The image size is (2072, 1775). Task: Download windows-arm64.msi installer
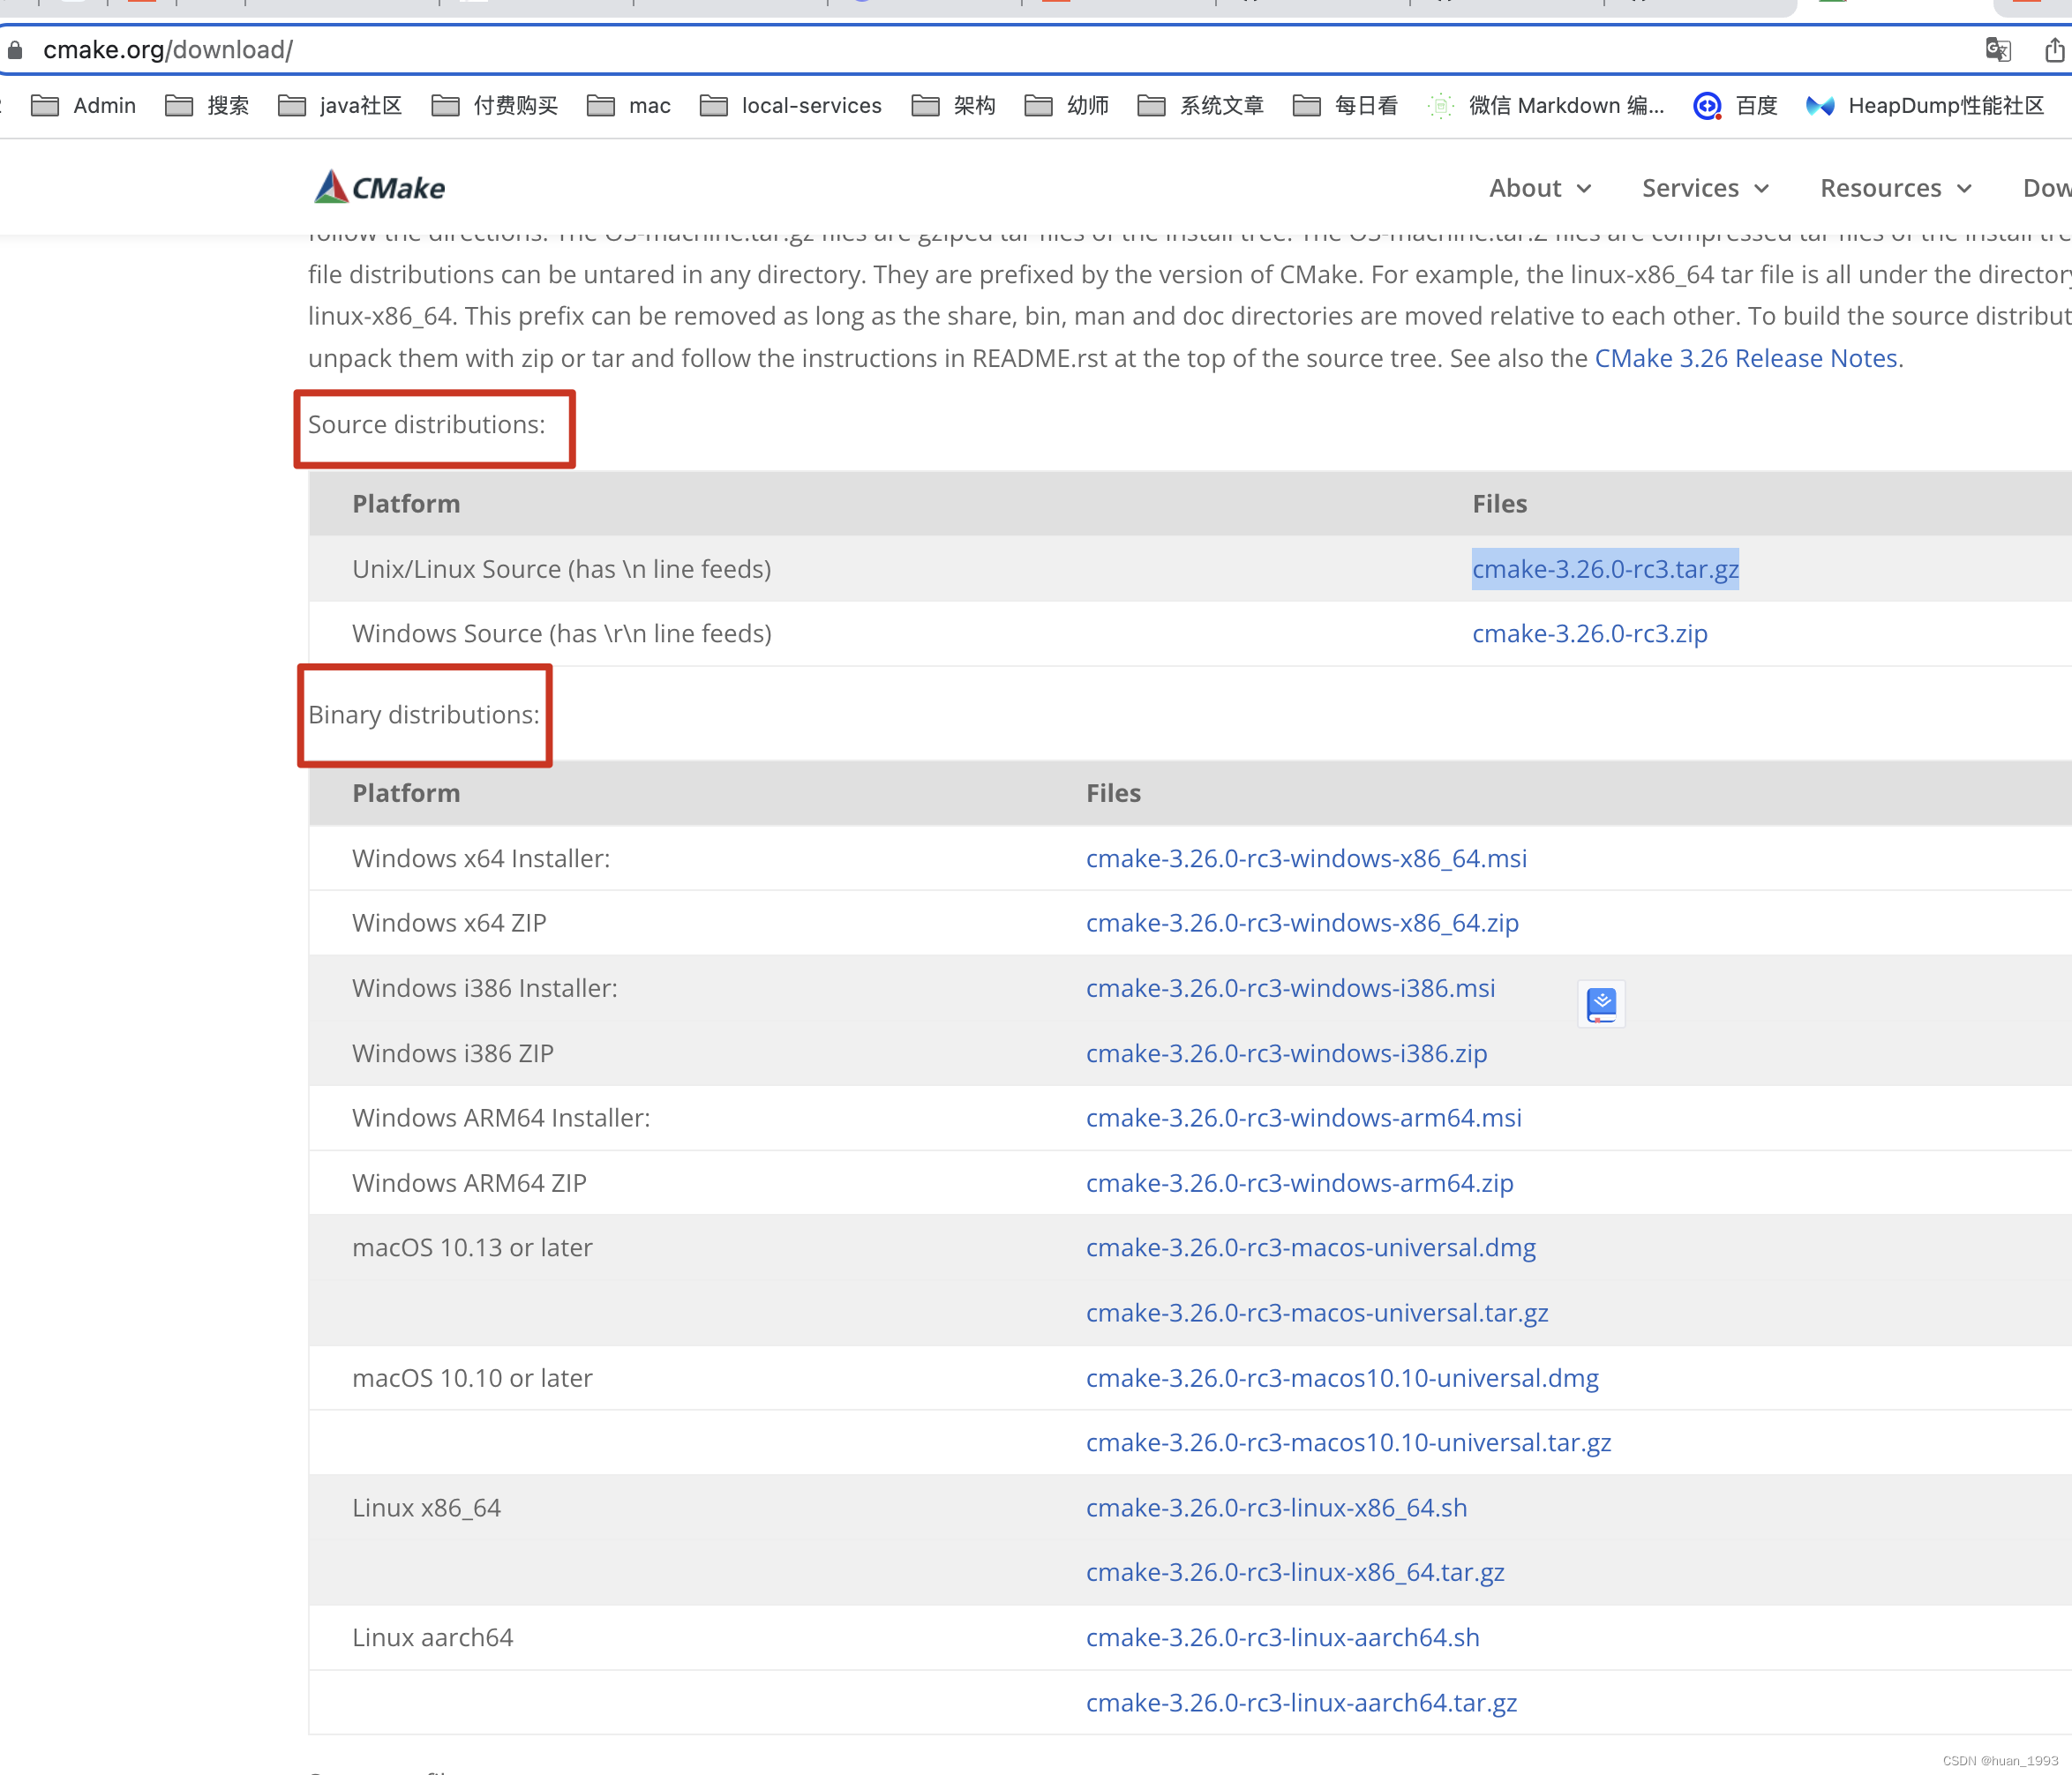pyautogui.click(x=1304, y=1118)
